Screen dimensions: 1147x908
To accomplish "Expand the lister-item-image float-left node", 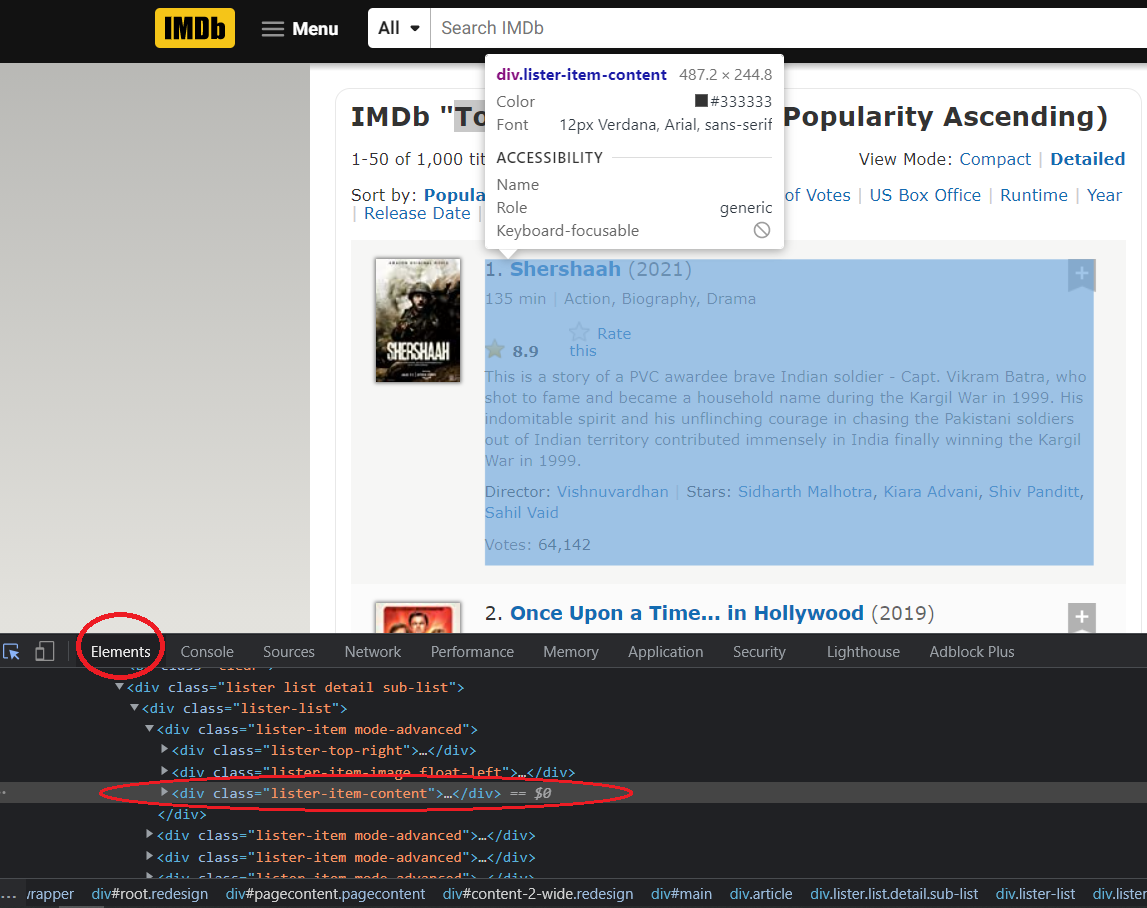I will tap(165, 771).
